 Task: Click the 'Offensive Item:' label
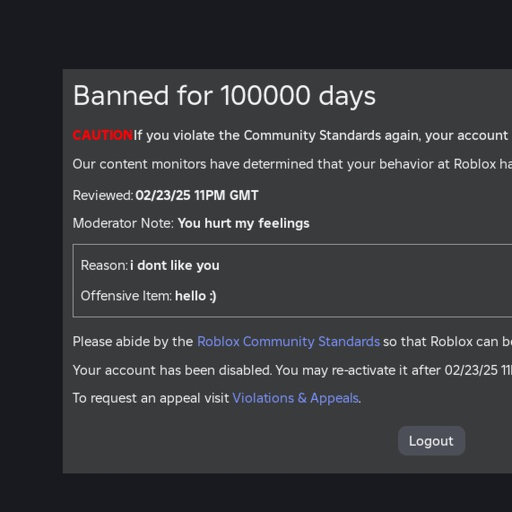(x=126, y=296)
